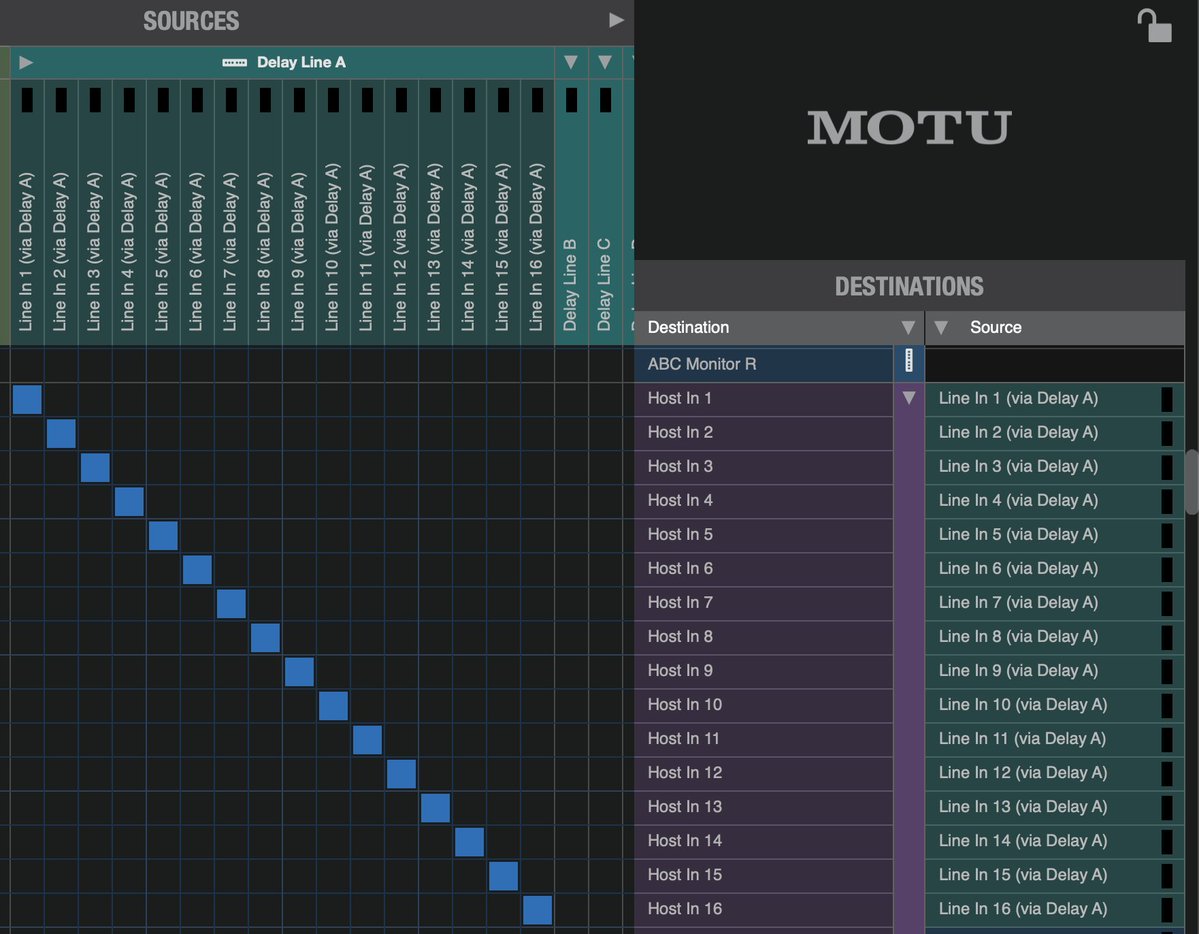Select the ABC Monitor R destination row
Screen dimensions: 1199x934
tap(764, 364)
